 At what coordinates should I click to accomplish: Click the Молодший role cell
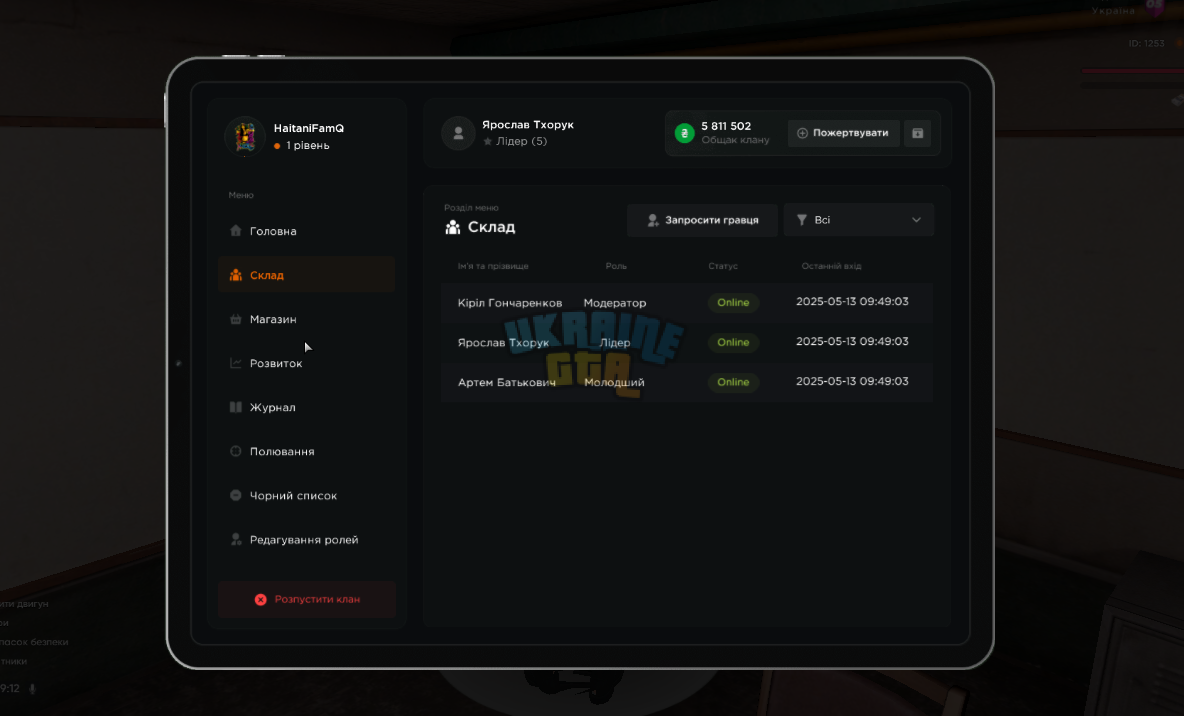(x=615, y=382)
